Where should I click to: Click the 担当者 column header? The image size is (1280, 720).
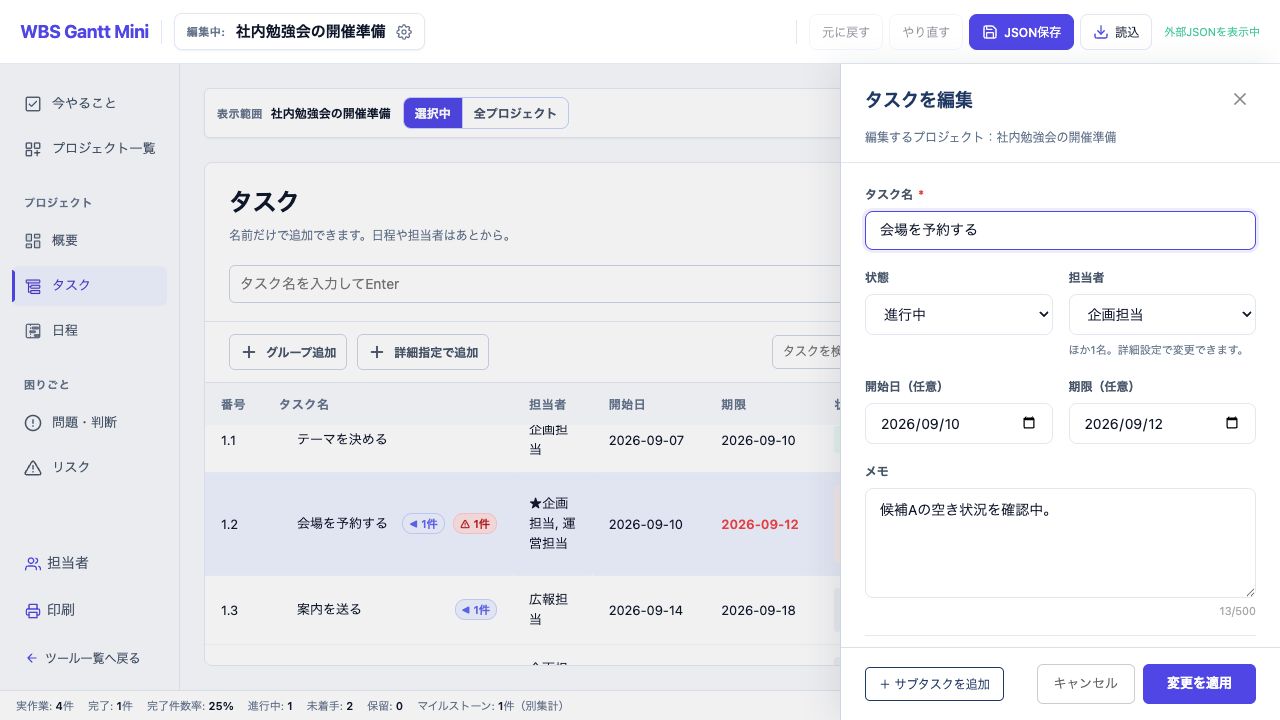547,404
